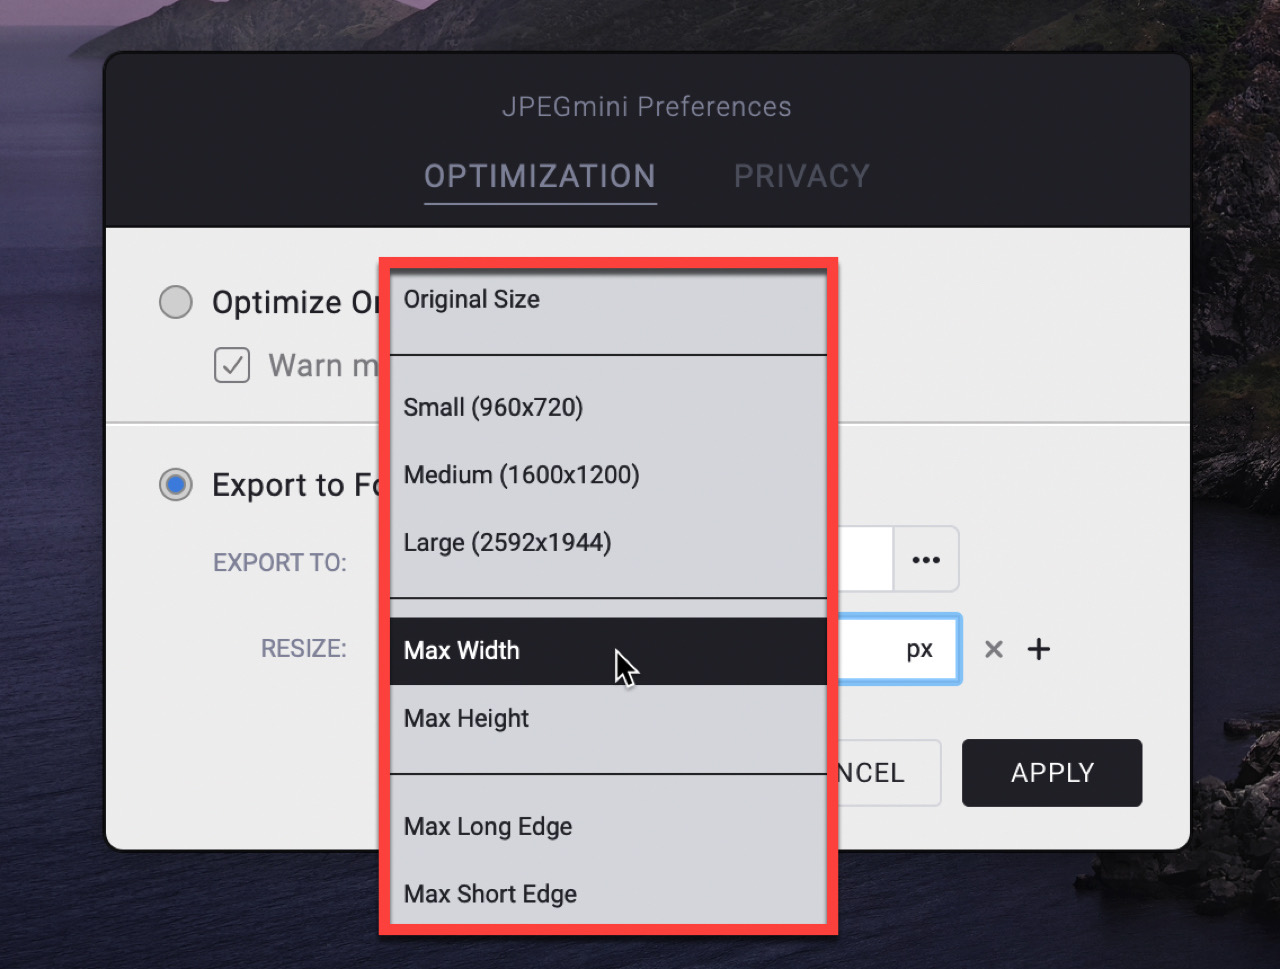The height and width of the screenshot is (969, 1280).
Task: Click the export folder path field
Action: [x=865, y=559]
